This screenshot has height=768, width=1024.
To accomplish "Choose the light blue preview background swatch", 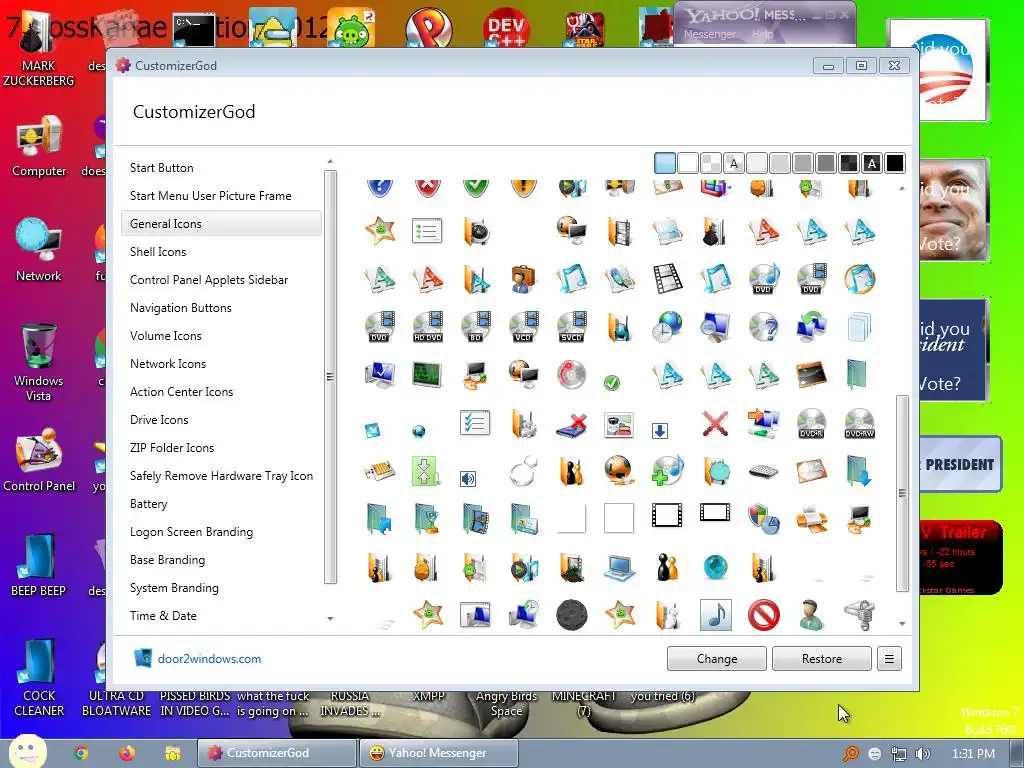I will (x=665, y=163).
